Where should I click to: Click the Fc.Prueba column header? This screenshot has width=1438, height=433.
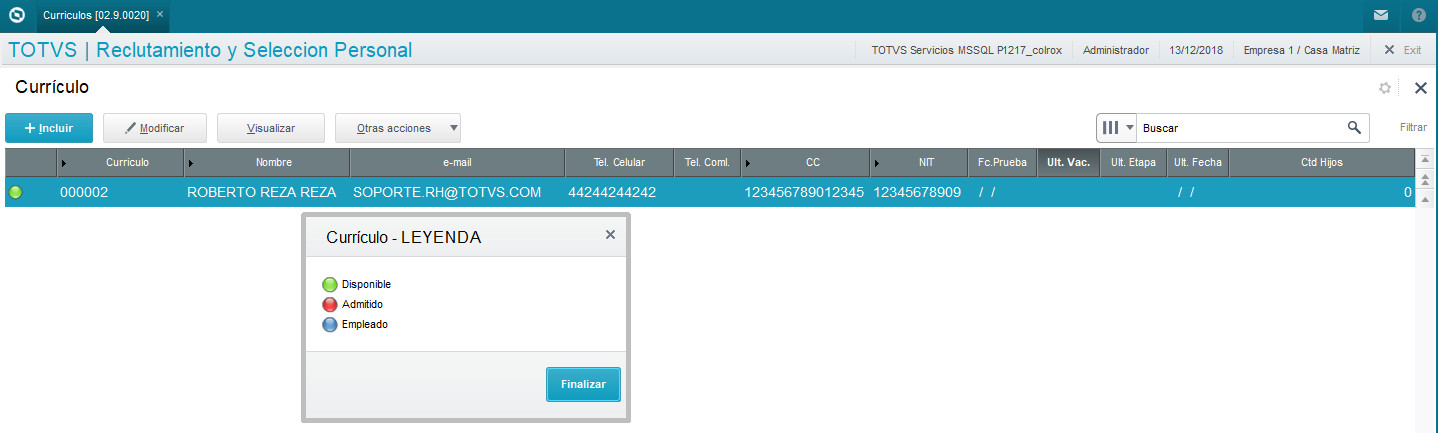click(x=1002, y=162)
